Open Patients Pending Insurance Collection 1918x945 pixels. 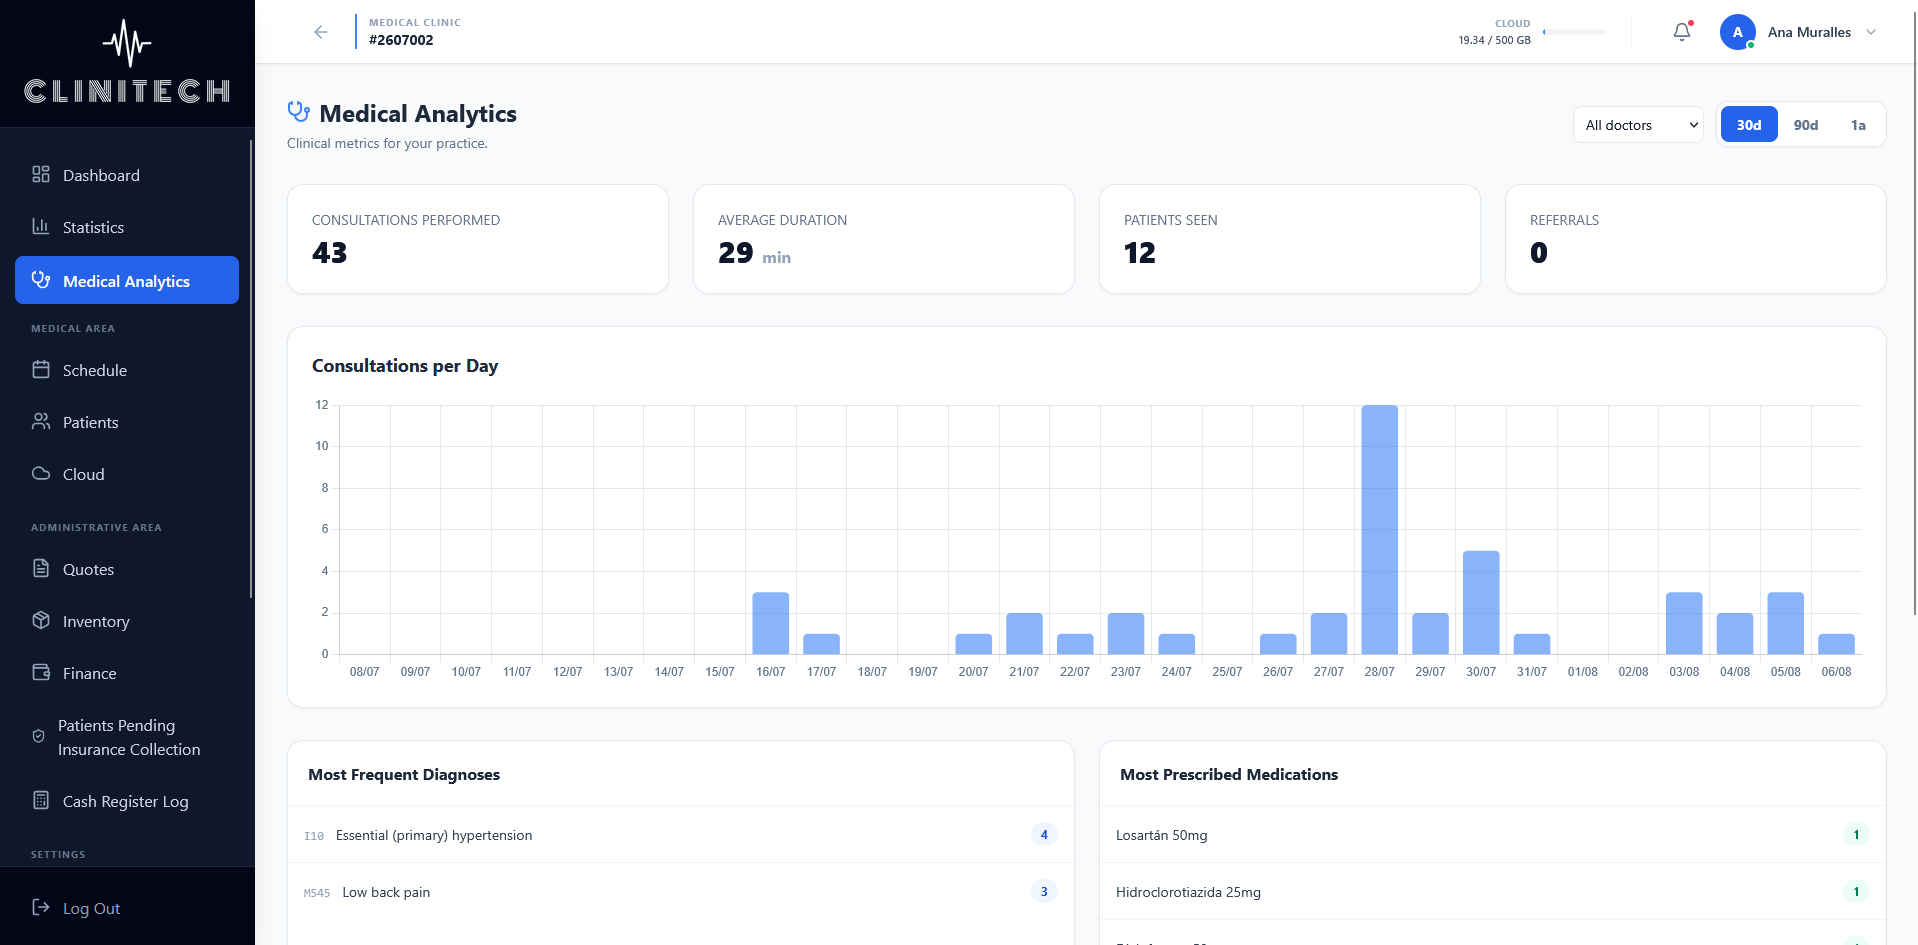[127, 737]
